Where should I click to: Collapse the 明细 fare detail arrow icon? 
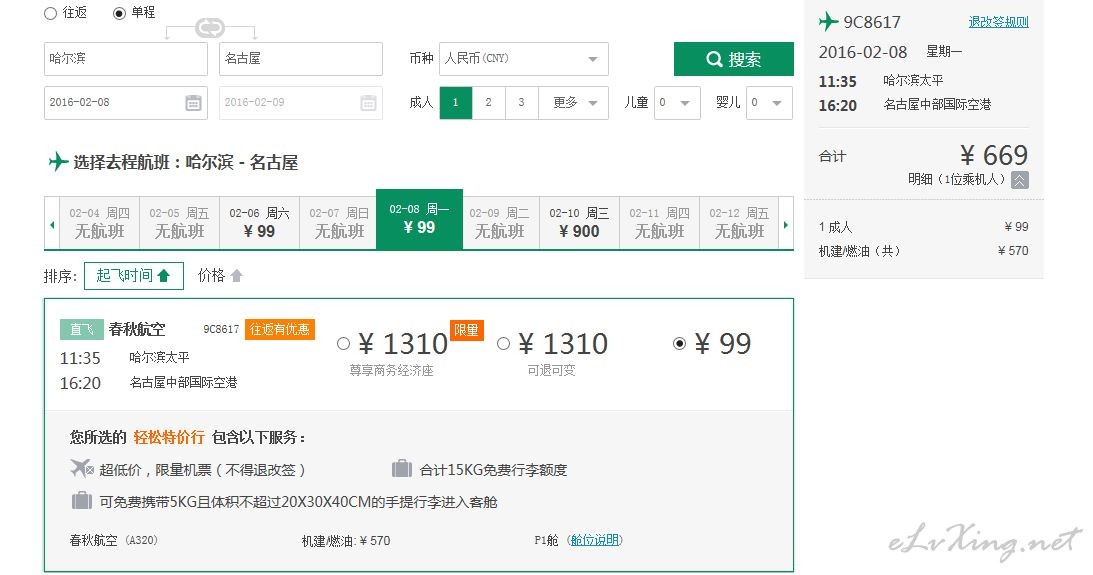click(x=1019, y=181)
